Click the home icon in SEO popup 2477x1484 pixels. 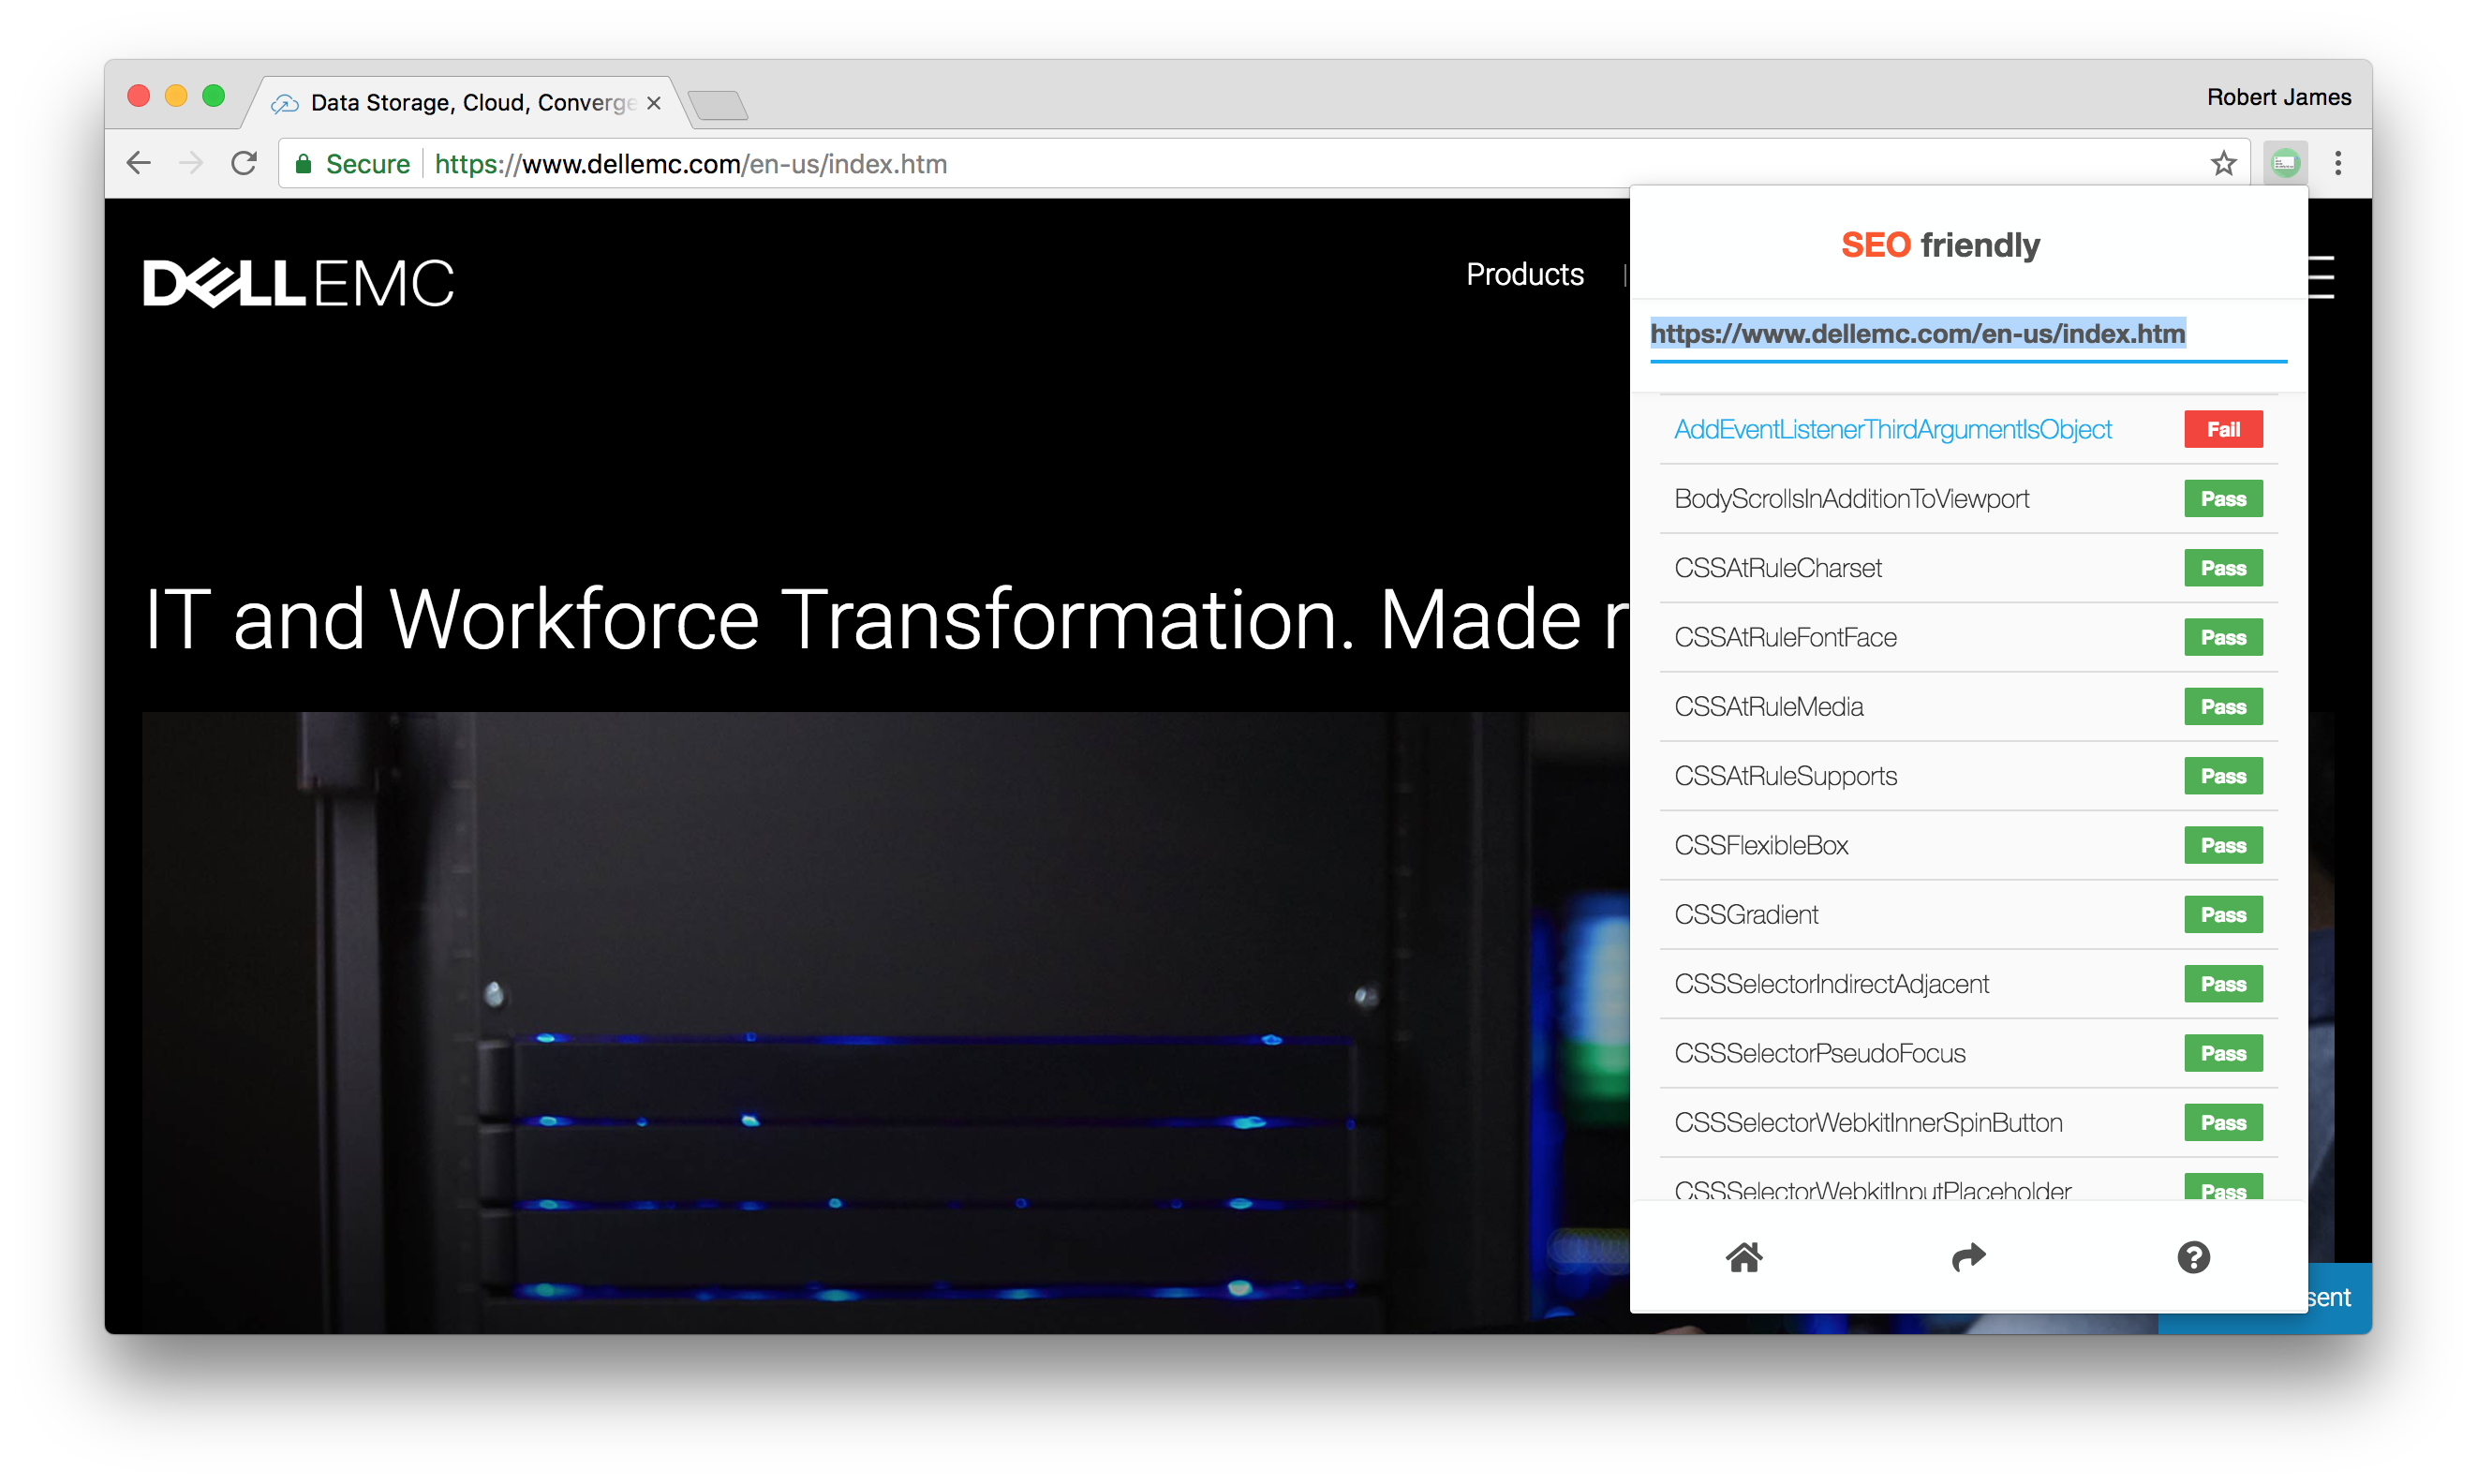click(1743, 1257)
